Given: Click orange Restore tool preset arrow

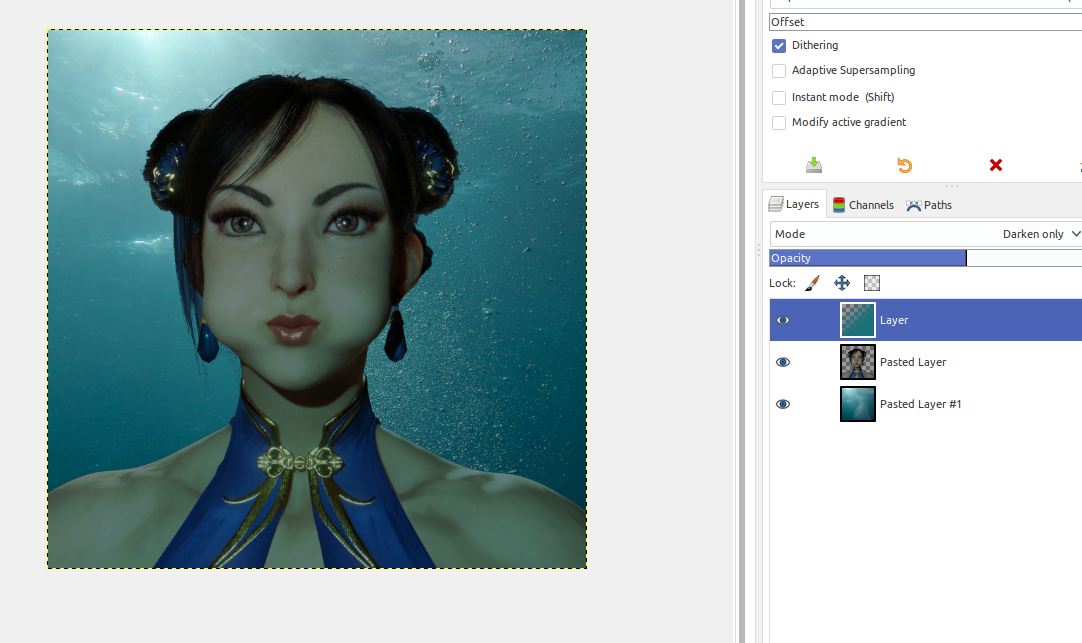Looking at the screenshot, I should (x=905, y=165).
